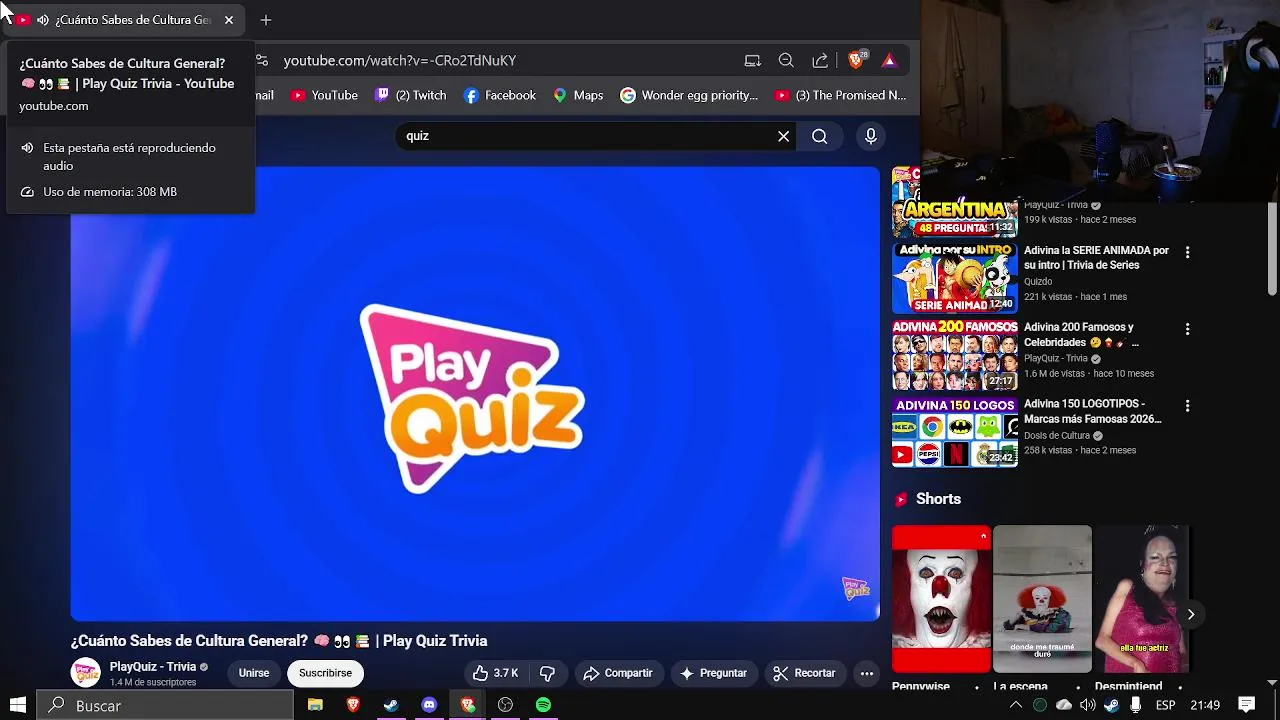The width and height of the screenshot is (1280, 720).
Task: Open the Wonder egg priority bookmark
Action: pos(689,95)
